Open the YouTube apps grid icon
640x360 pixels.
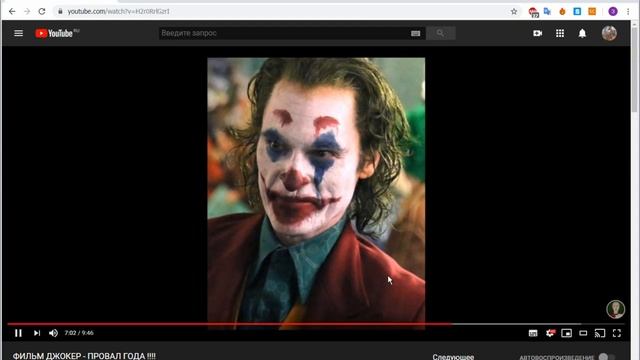560,33
